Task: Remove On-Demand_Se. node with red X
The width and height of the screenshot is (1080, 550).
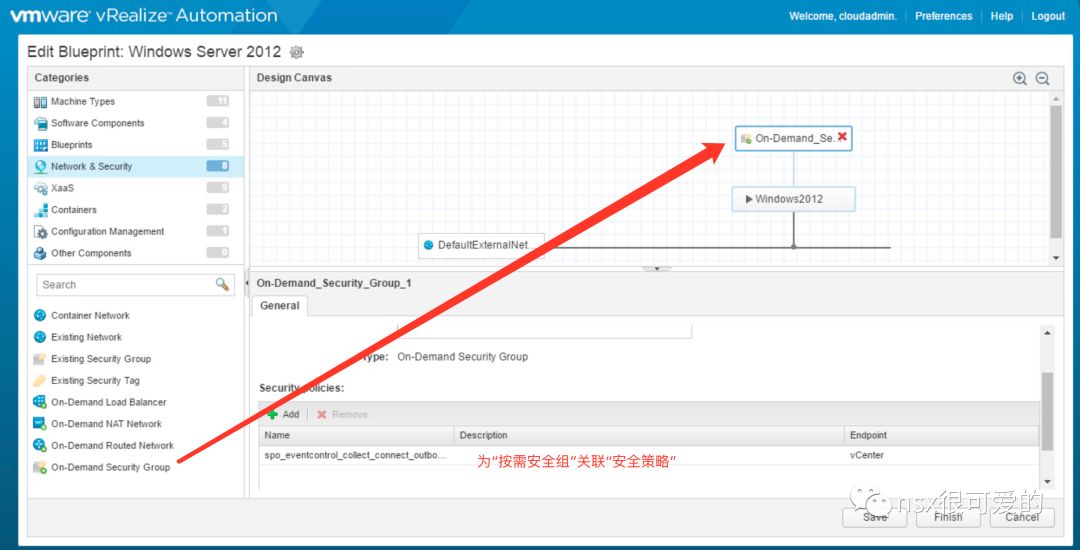Action: [842, 137]
